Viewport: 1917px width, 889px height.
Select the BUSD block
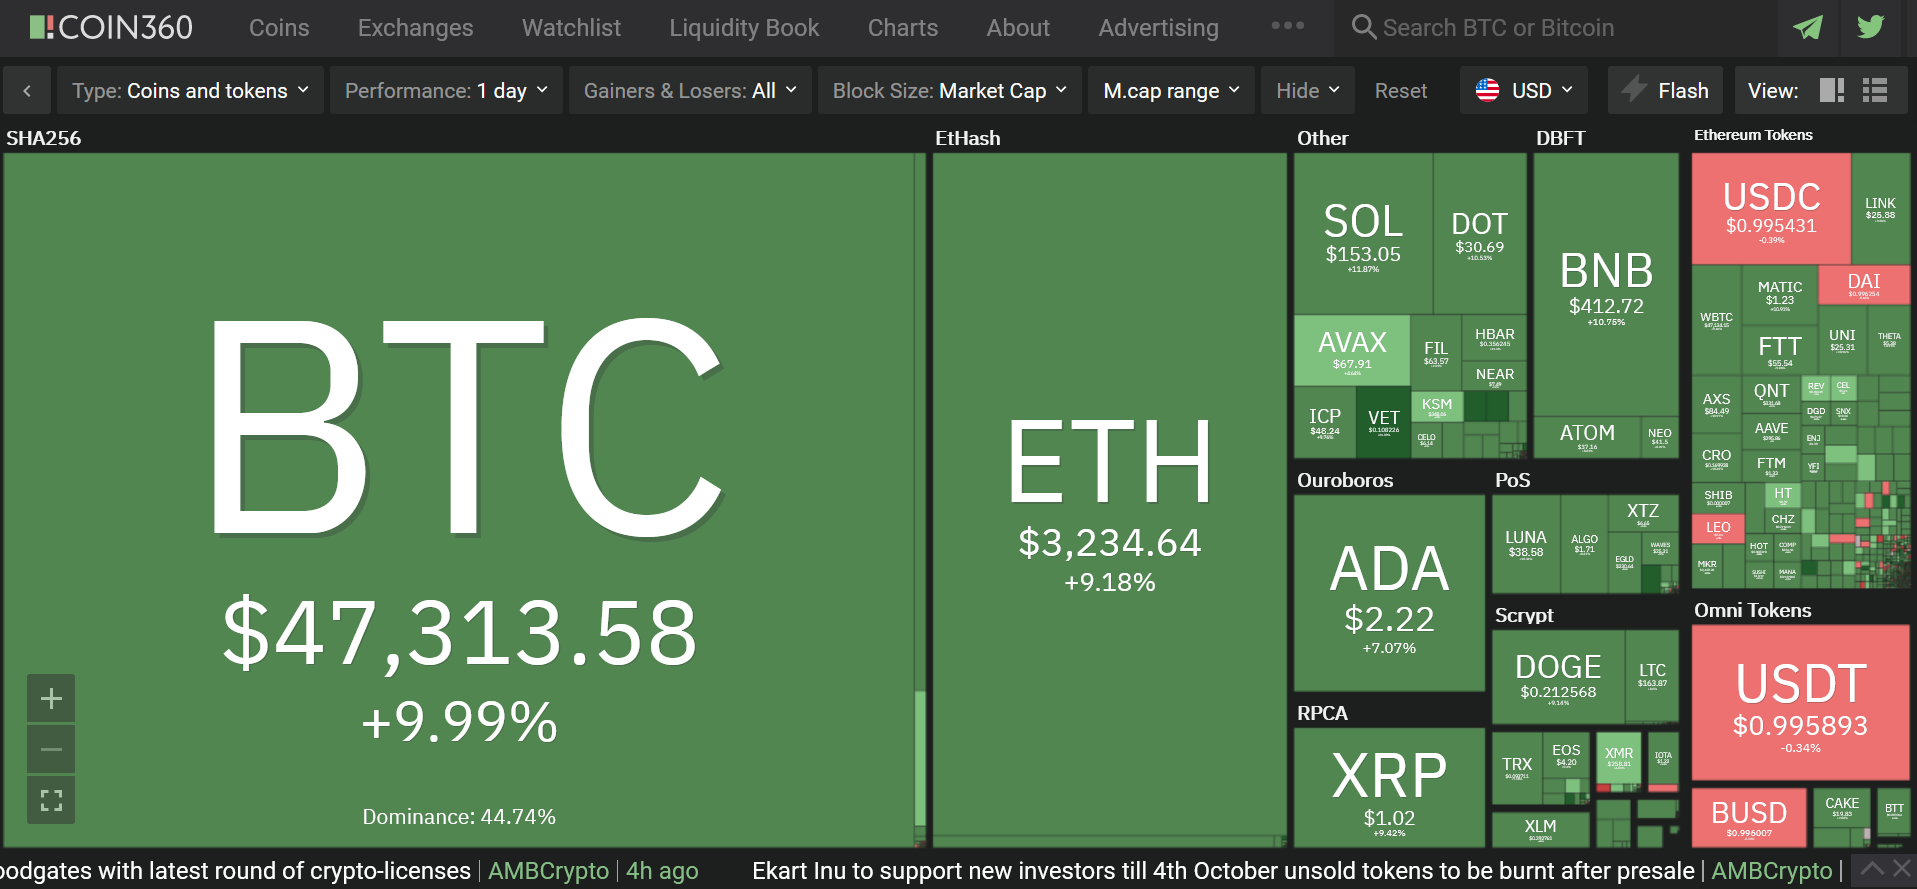(1749, 818)
